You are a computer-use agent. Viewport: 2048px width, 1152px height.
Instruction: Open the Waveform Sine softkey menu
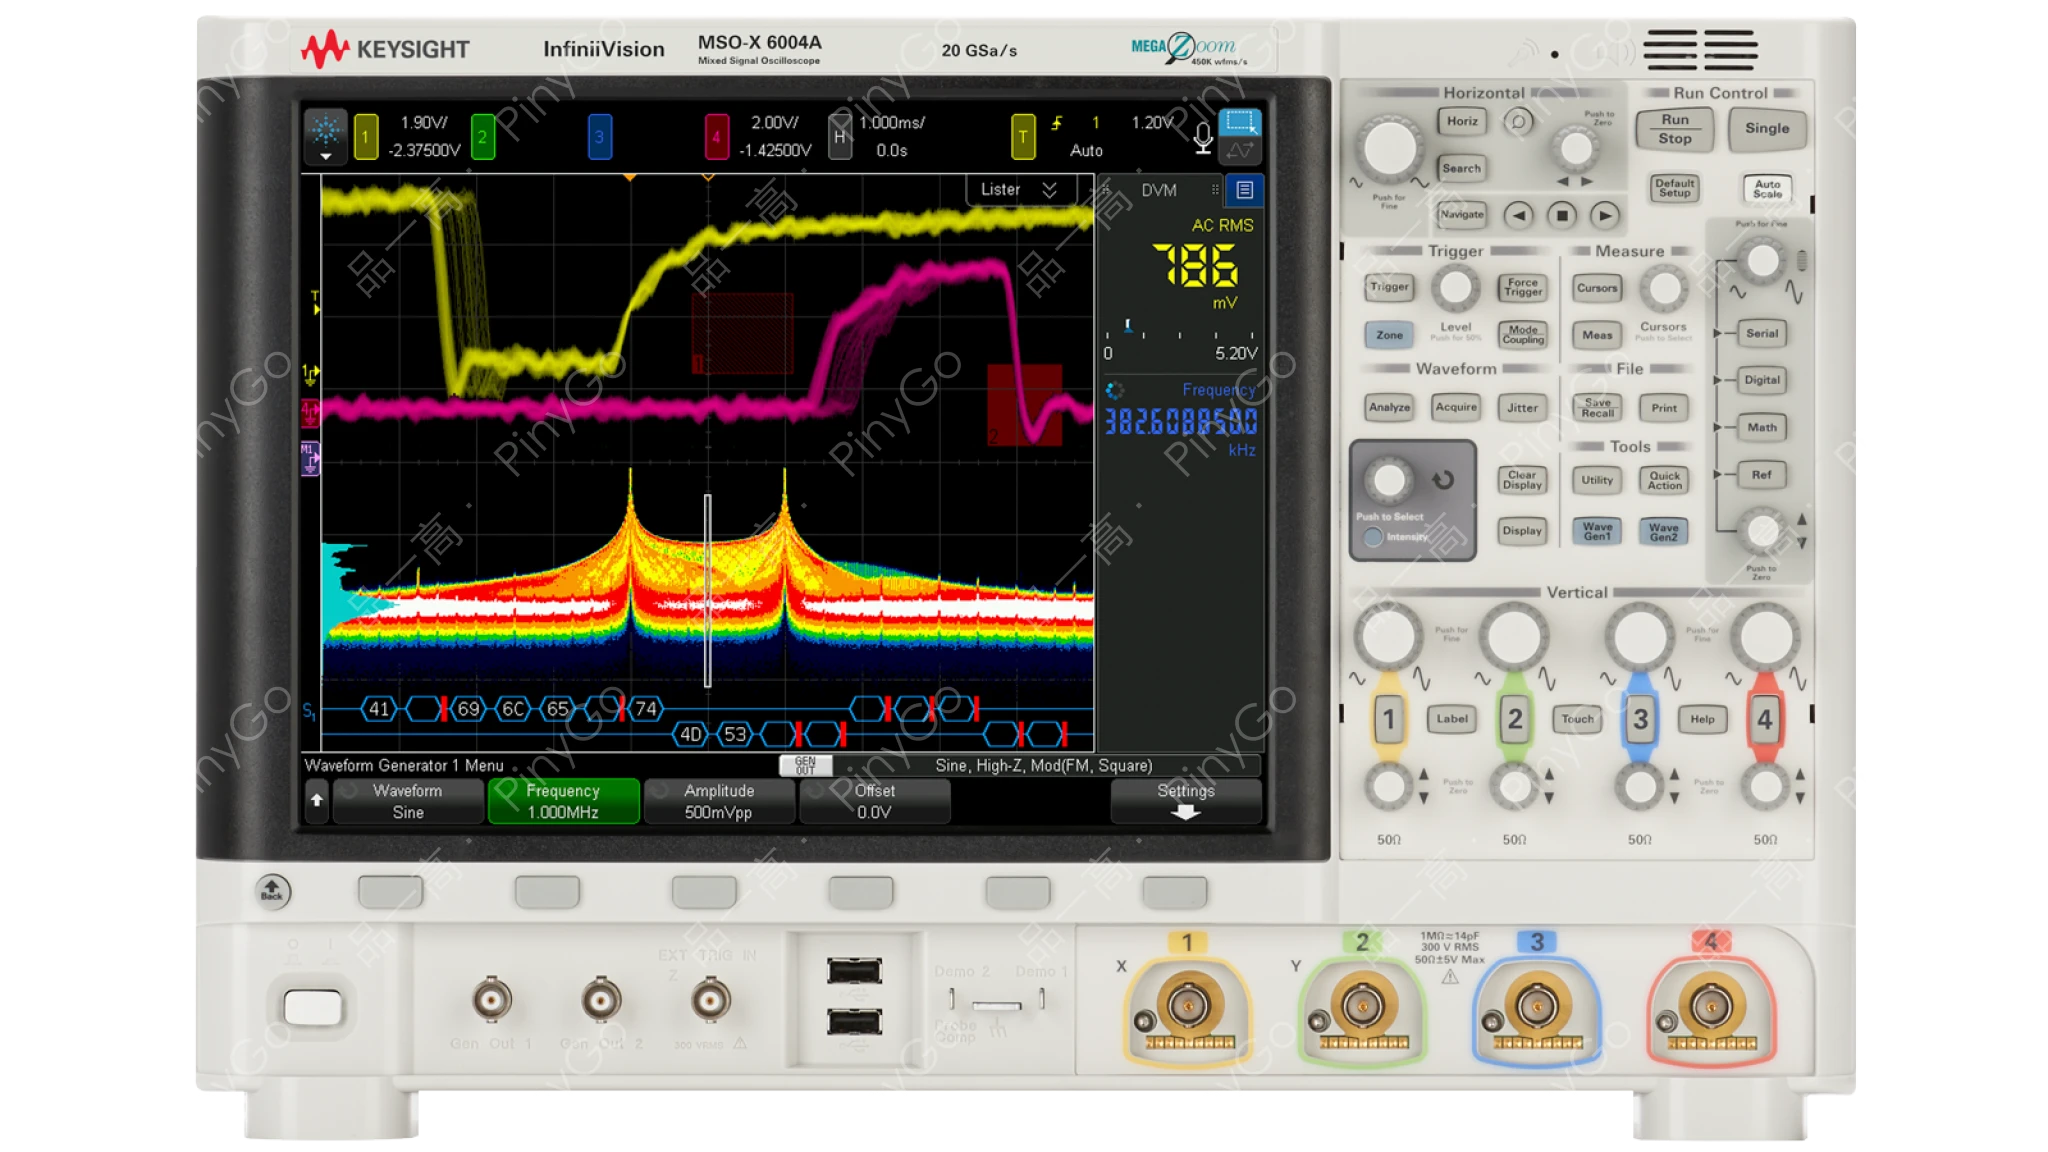click(407, 800)
